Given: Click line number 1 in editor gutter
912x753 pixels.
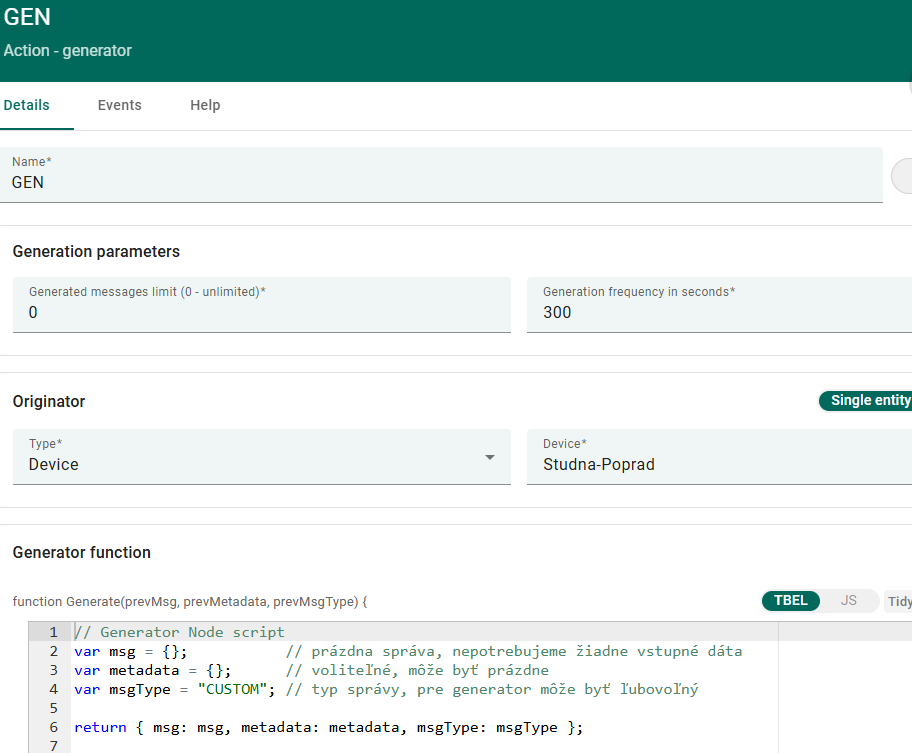Looking at the screenshot, I should click(x=53, y=632).
